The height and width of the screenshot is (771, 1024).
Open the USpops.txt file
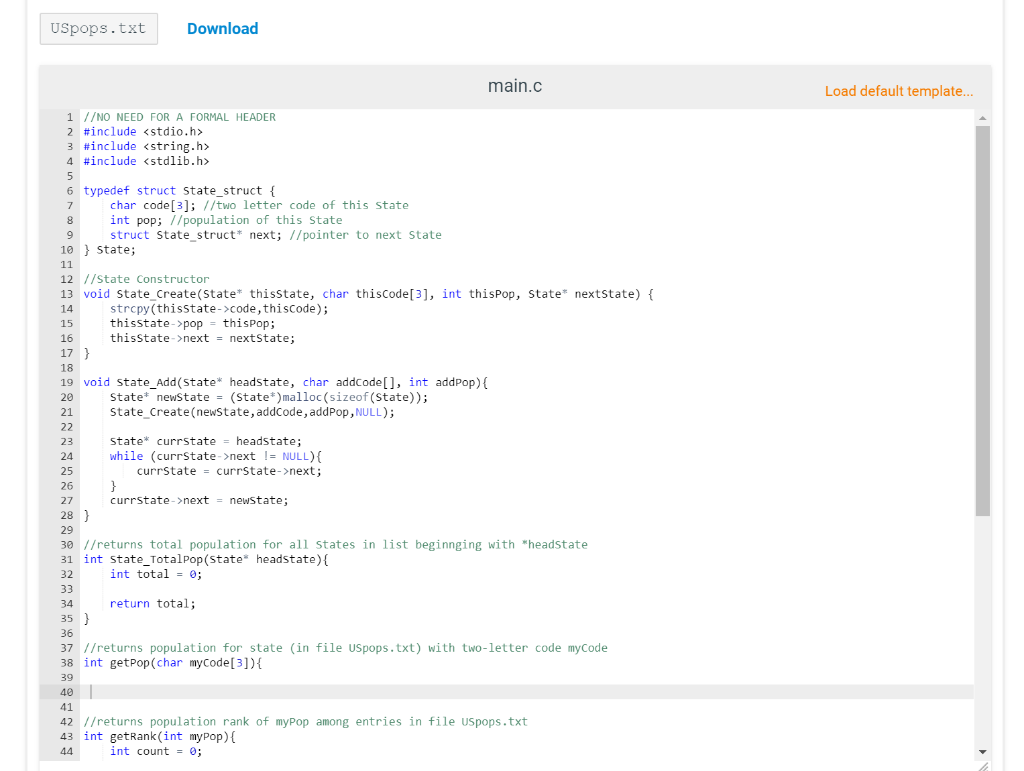click(x=98, y=28)
